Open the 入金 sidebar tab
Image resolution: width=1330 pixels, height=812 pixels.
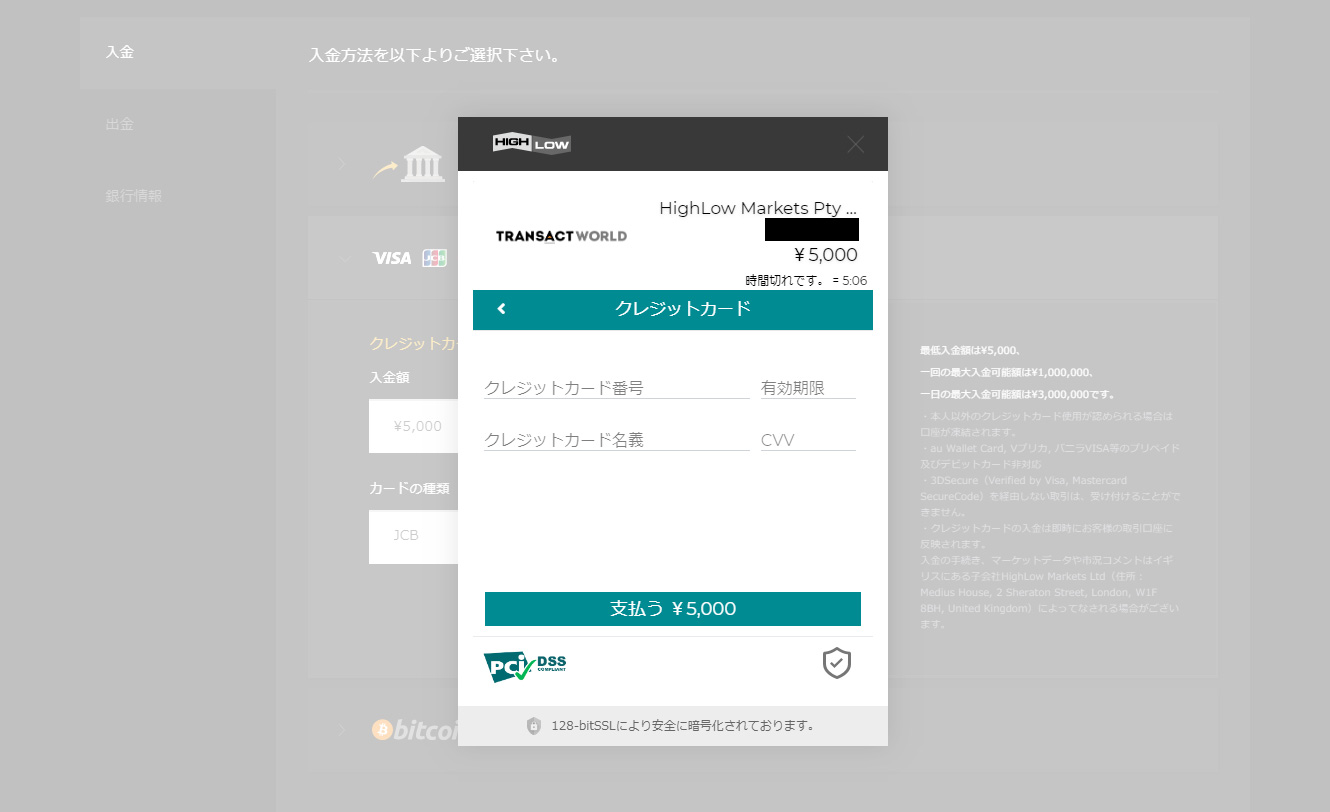point(177,52)
